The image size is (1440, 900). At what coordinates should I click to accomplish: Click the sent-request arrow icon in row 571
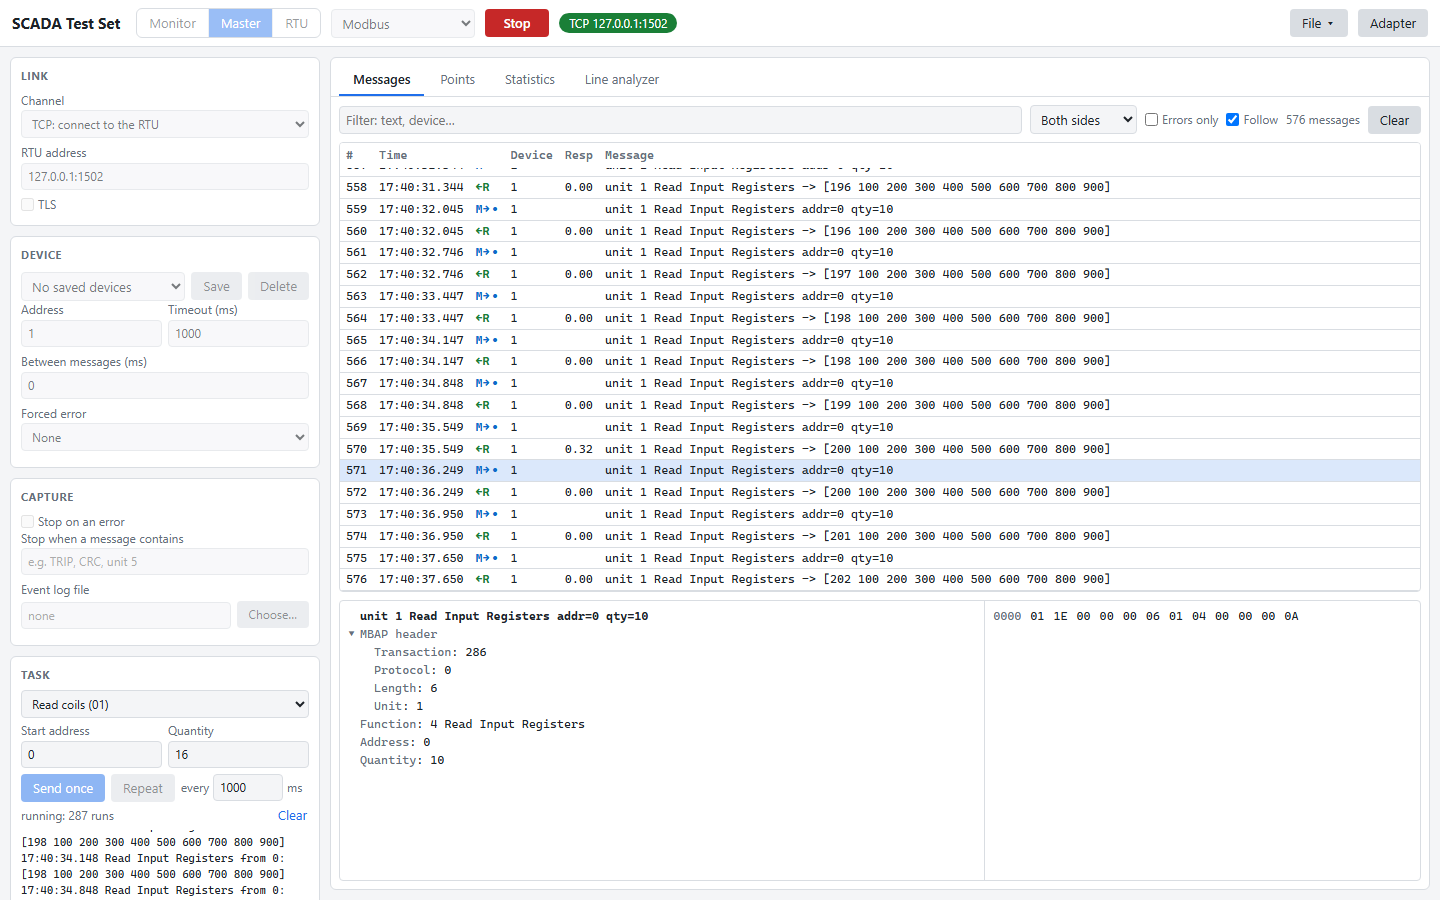(486, 470)
